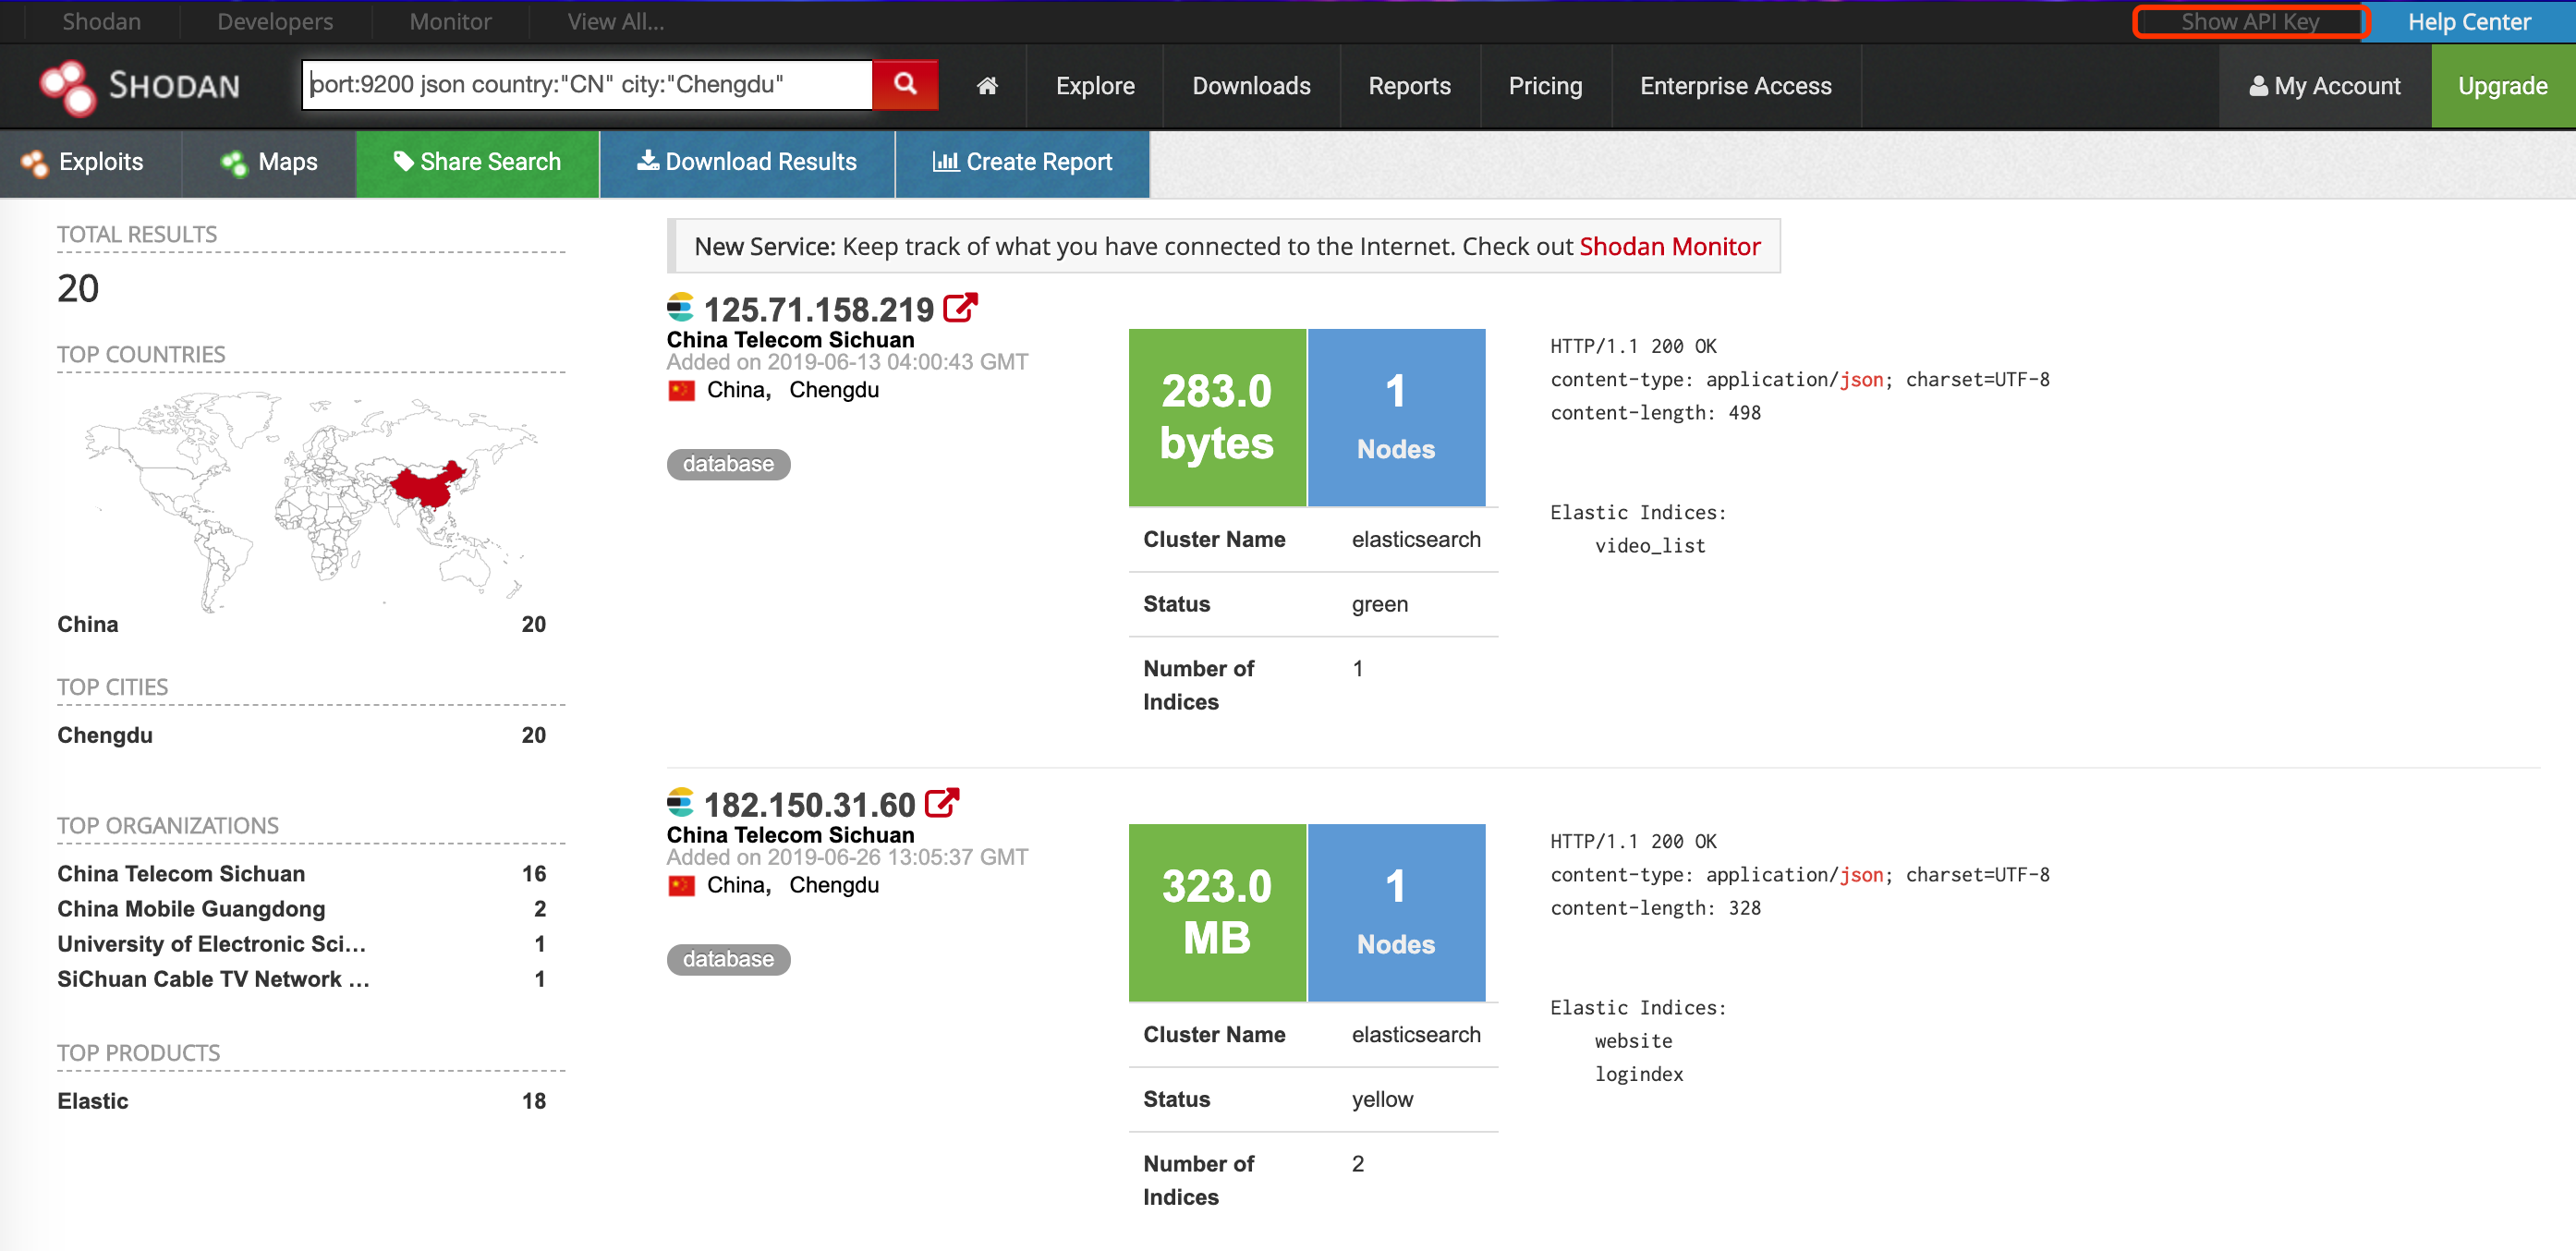Filter by China Mobile Guangdong organization
2576x1251 pixels.
pos(191,908)
